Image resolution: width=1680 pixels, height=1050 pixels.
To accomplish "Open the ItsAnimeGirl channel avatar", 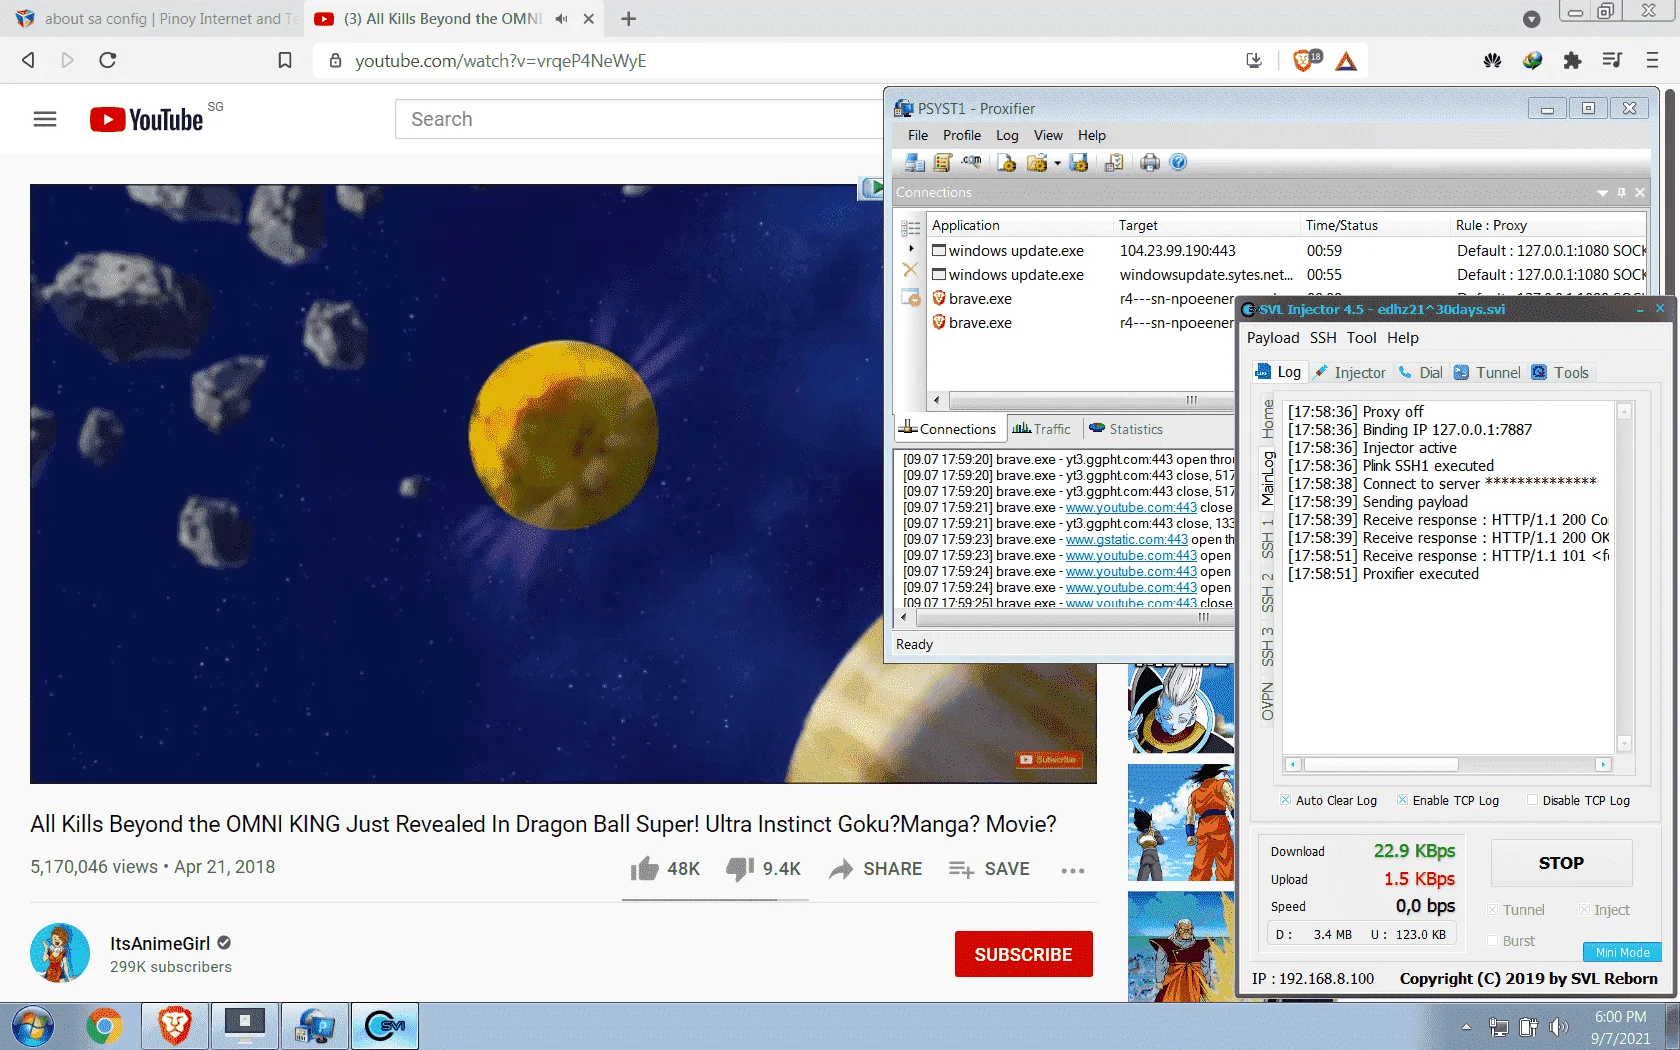I will 60,953.
